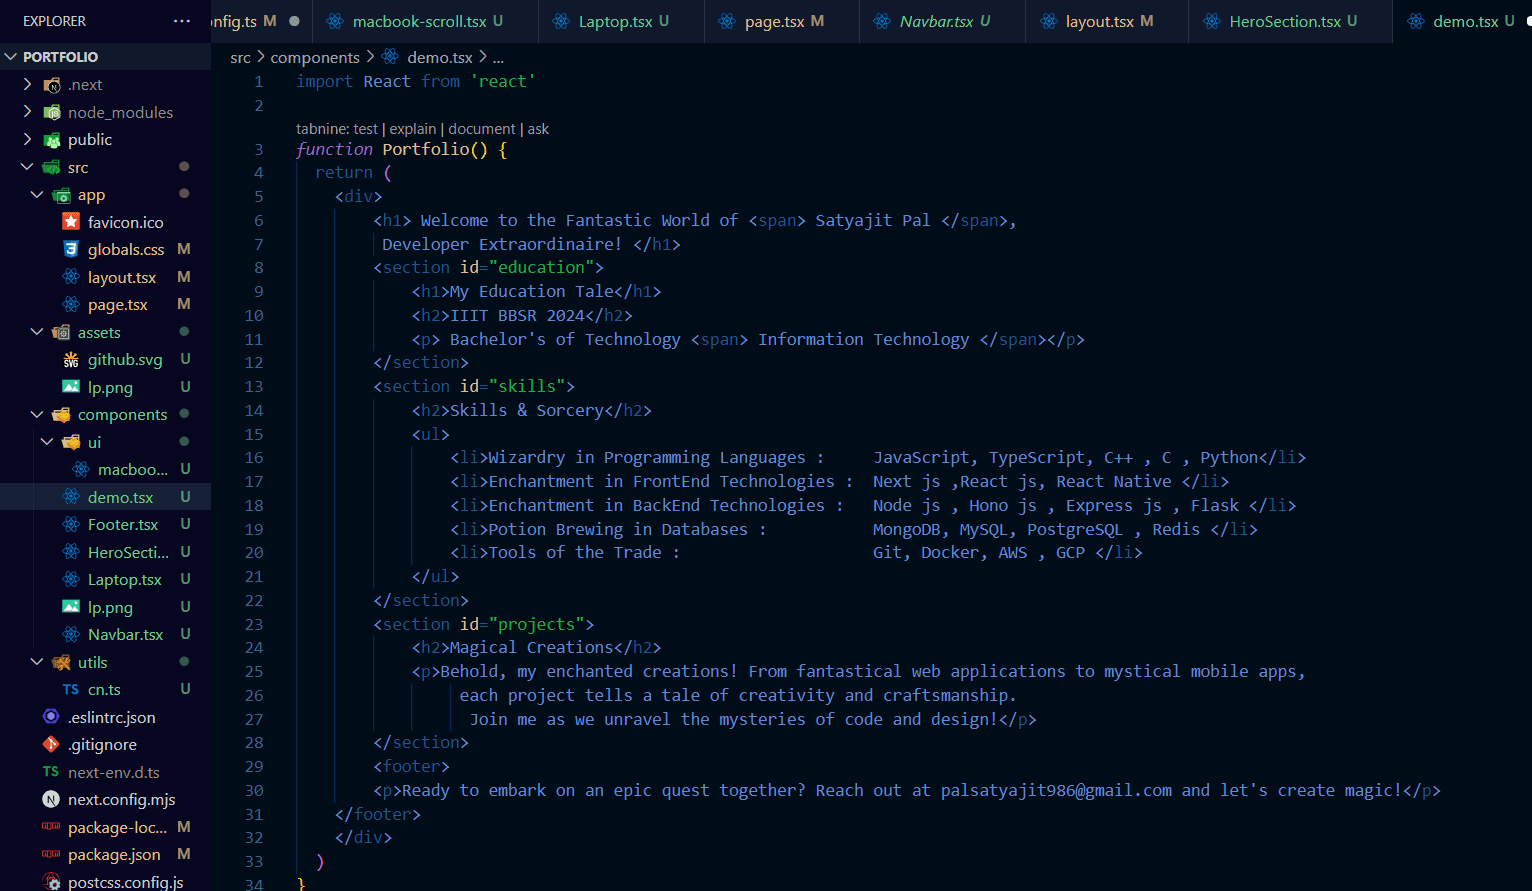Click React icon beside Navbar.tsx in explorer
Screen dimensions: 1532x891
click(x=71, y=634)
